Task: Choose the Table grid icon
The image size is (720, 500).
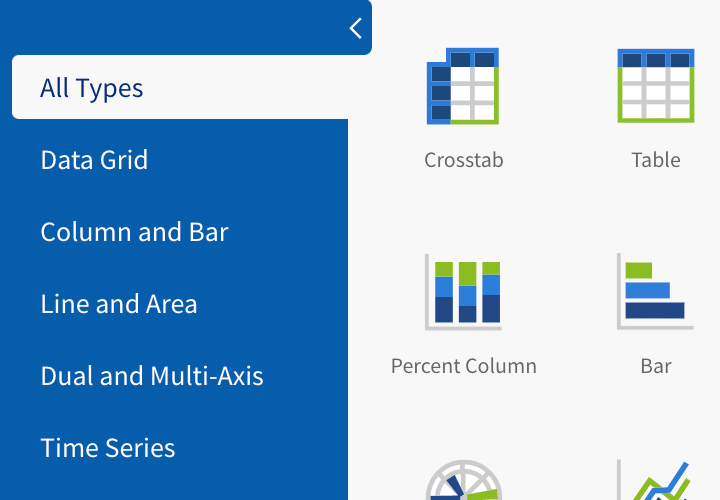Action: (x=656, y=87)
